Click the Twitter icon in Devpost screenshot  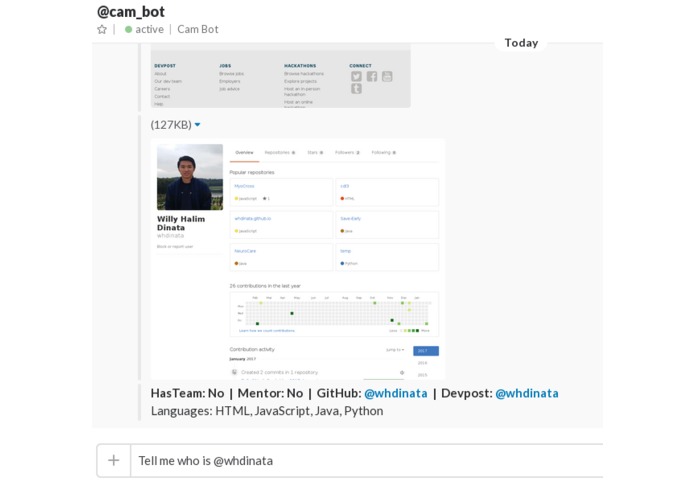pyautogui.click(x=356, y=76)
